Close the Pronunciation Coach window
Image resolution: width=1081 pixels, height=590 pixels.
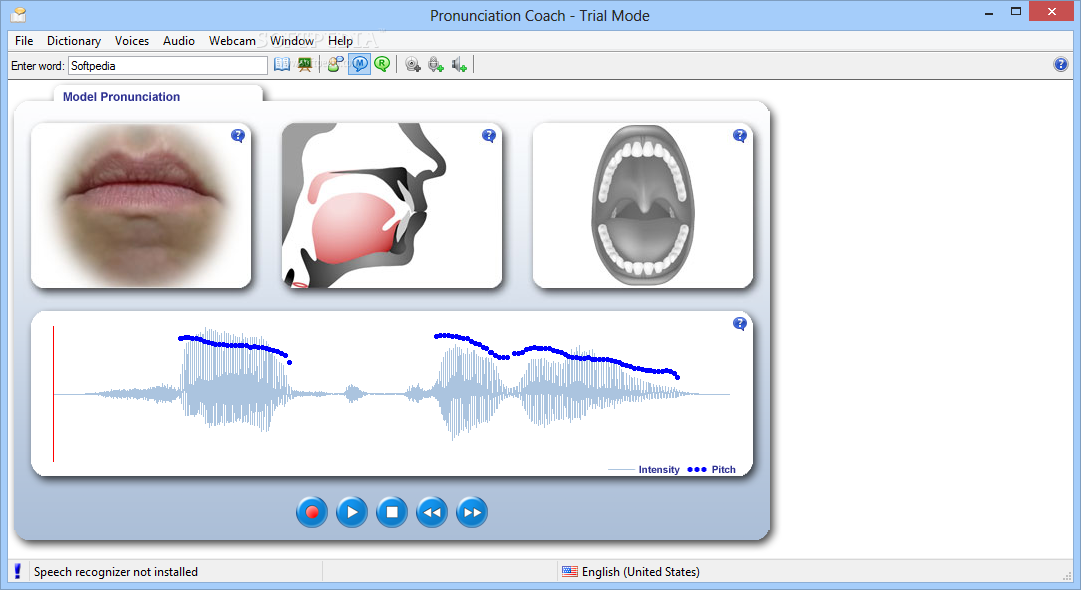click(1051, 12)
